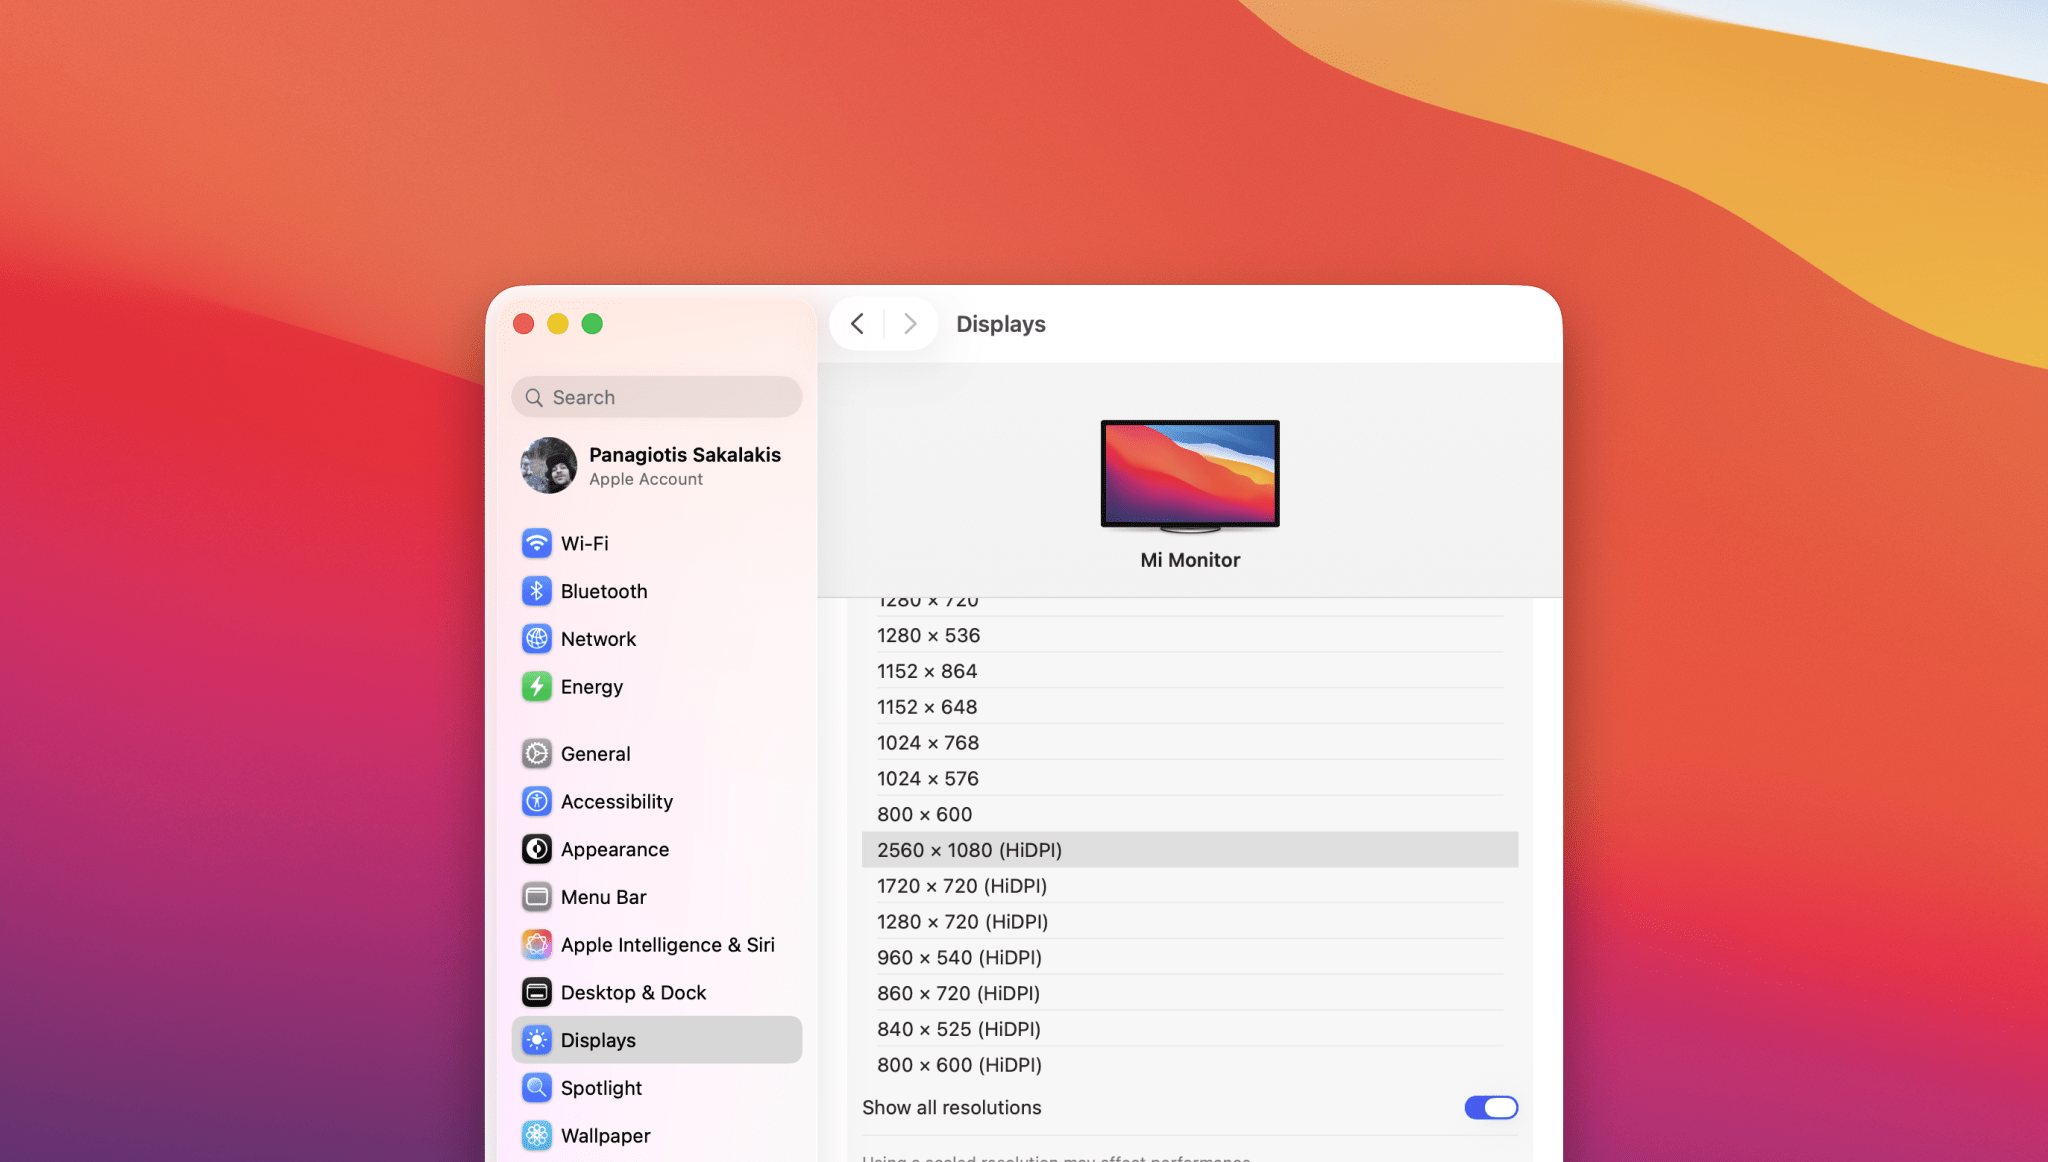The height and width of the screenshot is (1162, 2048).
Task: Open Network settings from the sidebar
Action: coord(537,638)
